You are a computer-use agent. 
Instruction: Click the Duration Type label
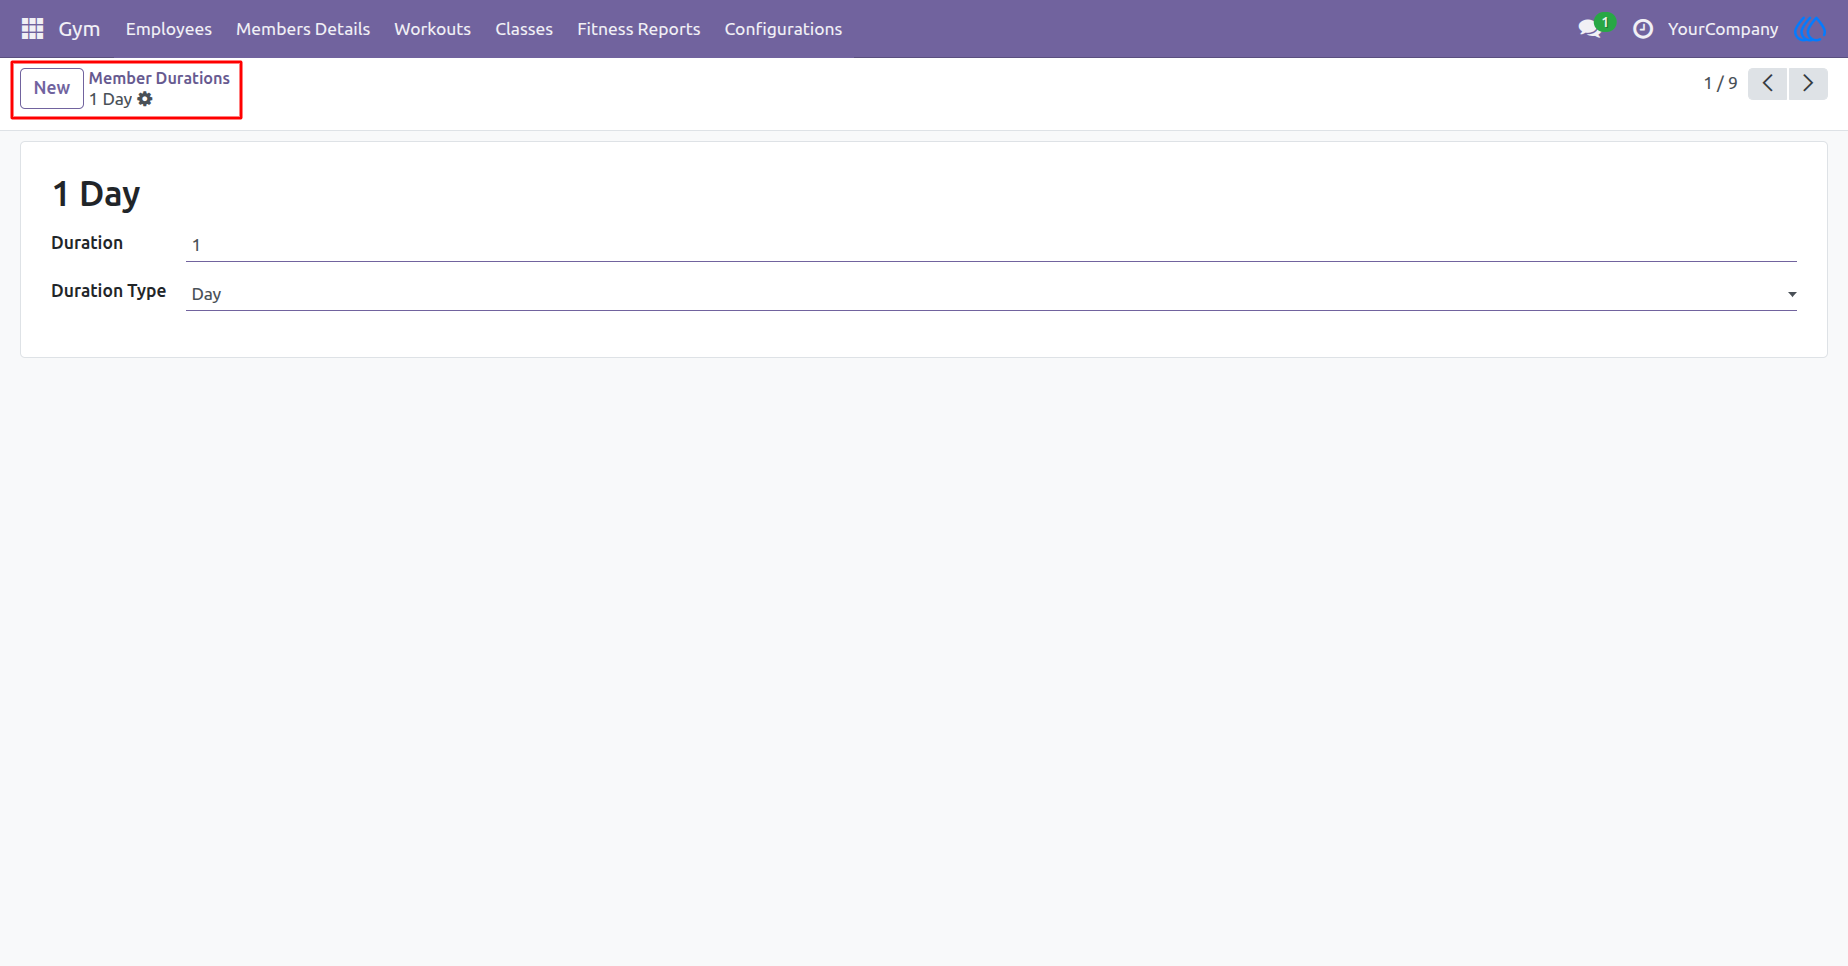[x=109, y=291]
